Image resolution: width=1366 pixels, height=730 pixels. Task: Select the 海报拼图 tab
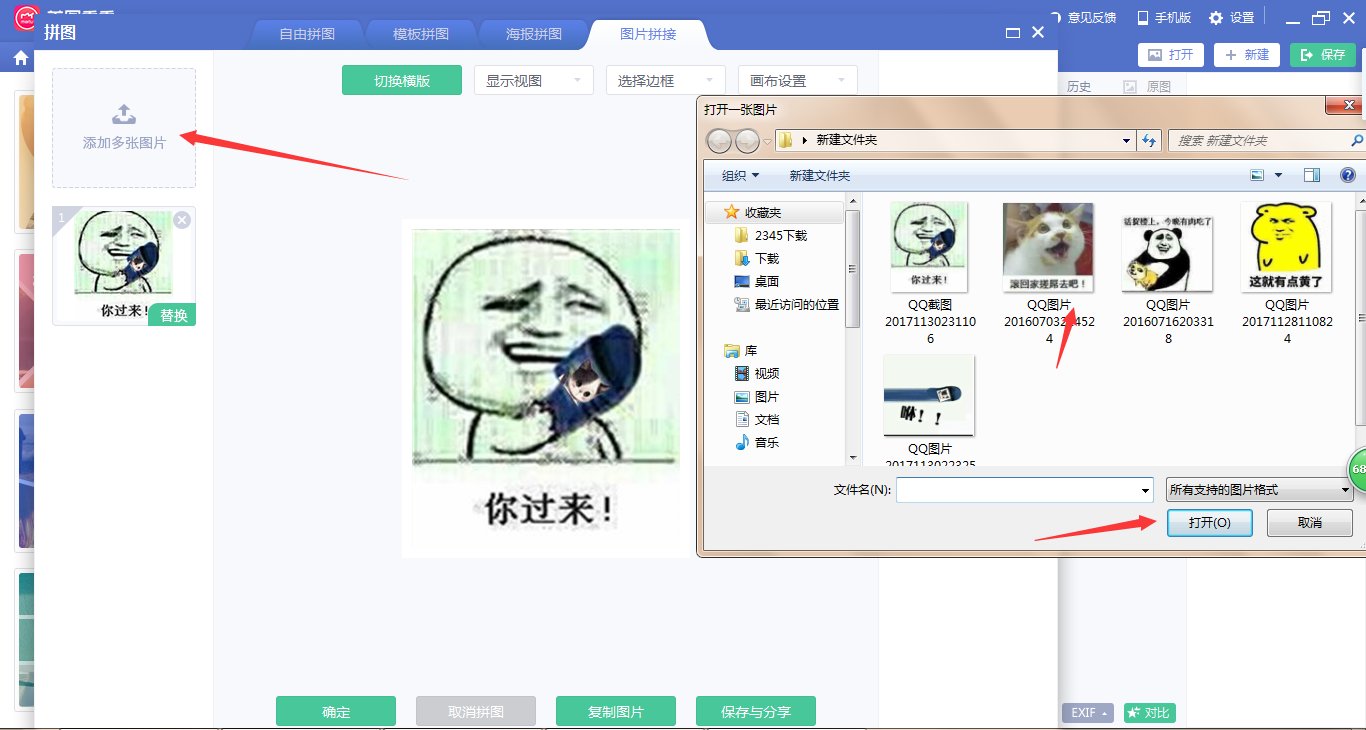(x=533, y=33)
